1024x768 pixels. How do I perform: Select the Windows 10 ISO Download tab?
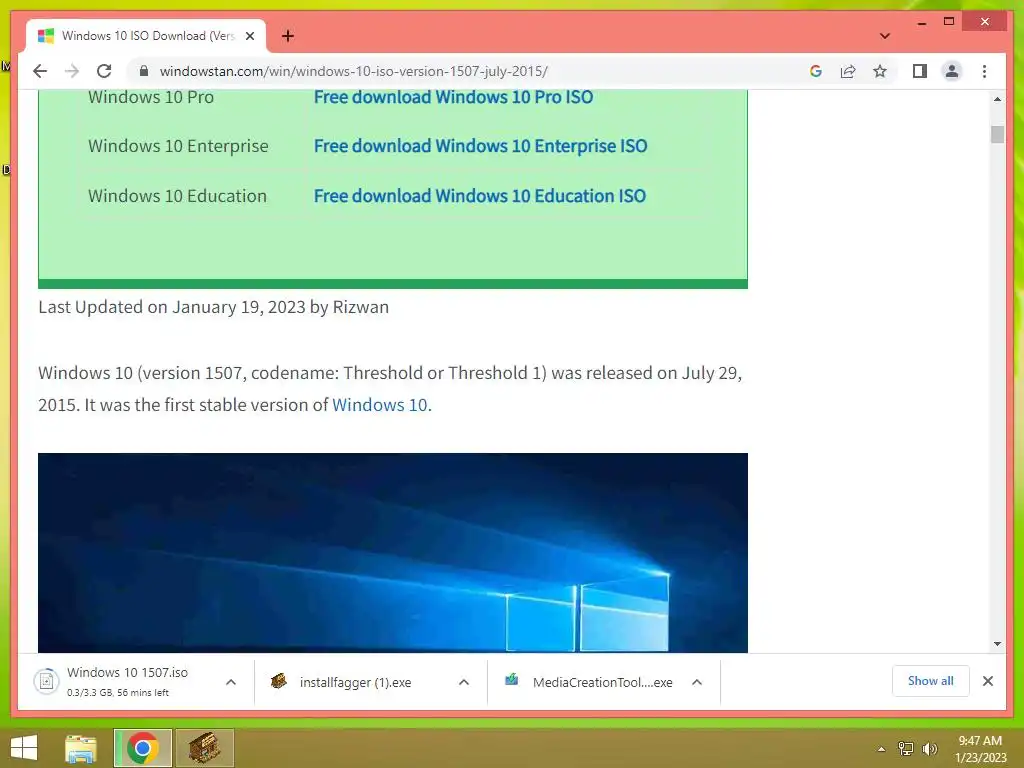pos(146,36)
